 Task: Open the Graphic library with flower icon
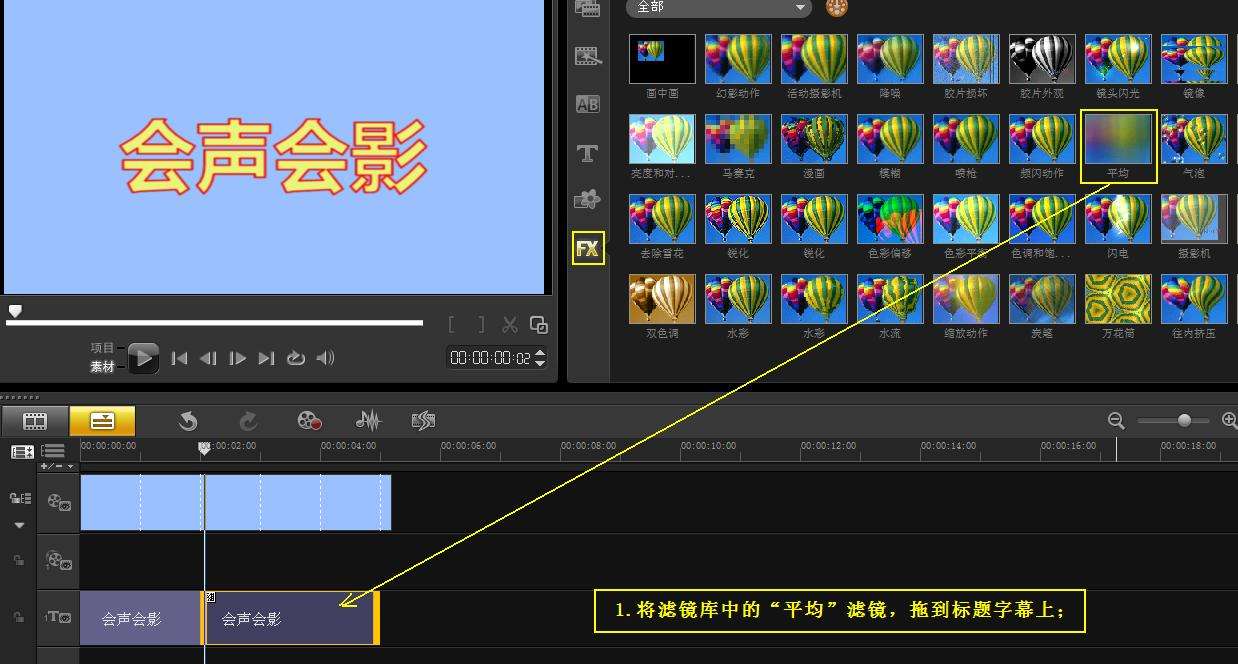pyautogui.click(x=587, y=200)
